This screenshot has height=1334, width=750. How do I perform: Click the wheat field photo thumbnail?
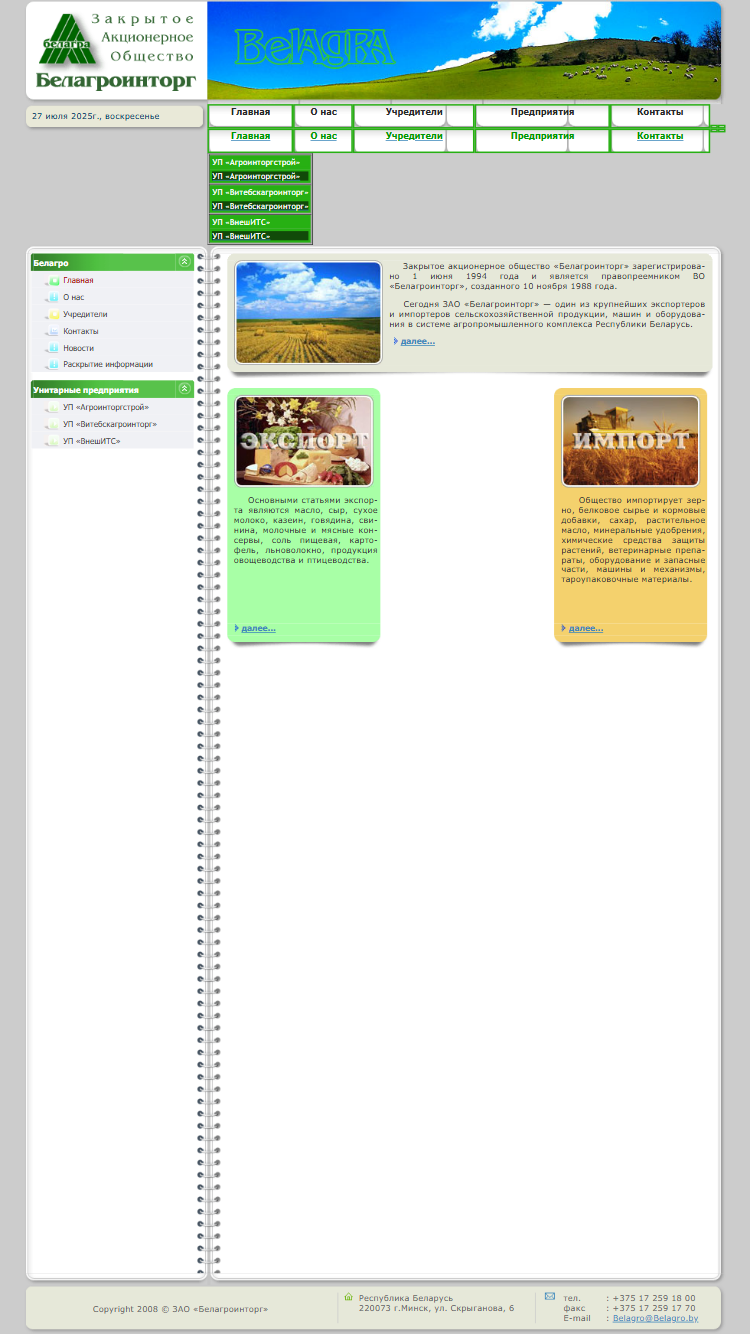(308, 313)
